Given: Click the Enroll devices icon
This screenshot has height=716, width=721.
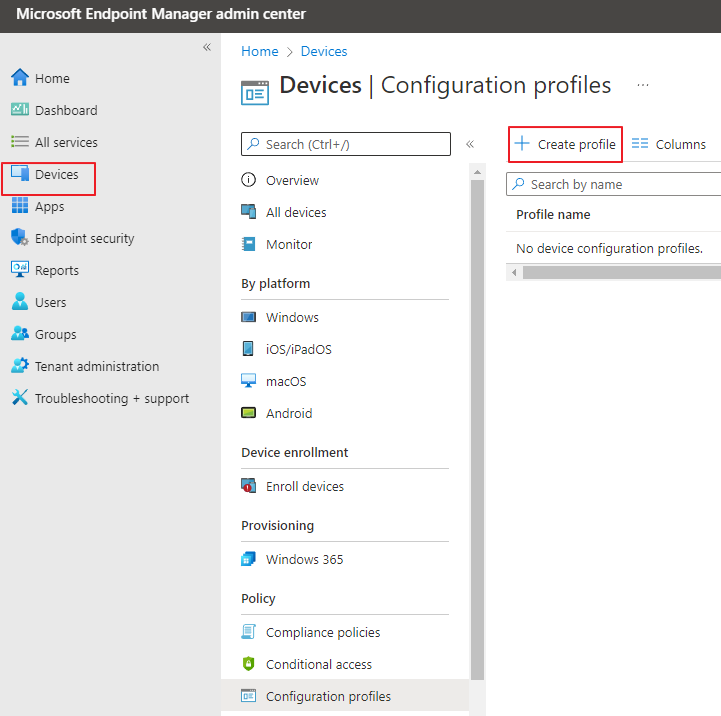Looking at the screenshot, I should (x=249, y=486).
